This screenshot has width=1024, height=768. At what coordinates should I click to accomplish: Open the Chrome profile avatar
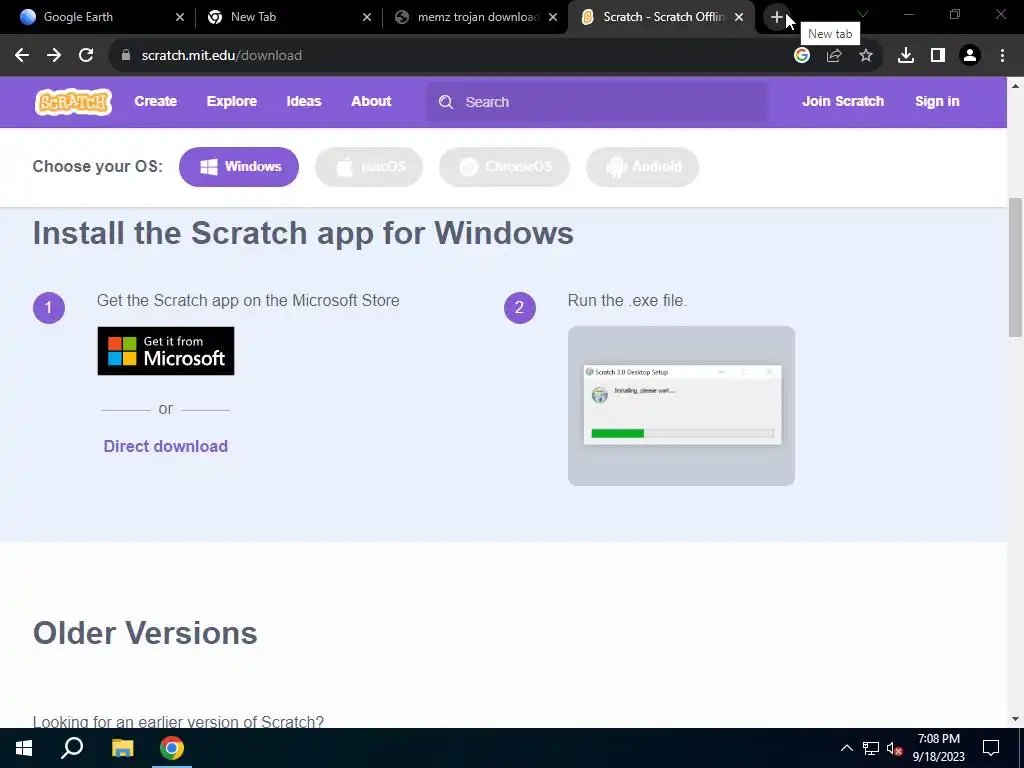pos(970,56)
